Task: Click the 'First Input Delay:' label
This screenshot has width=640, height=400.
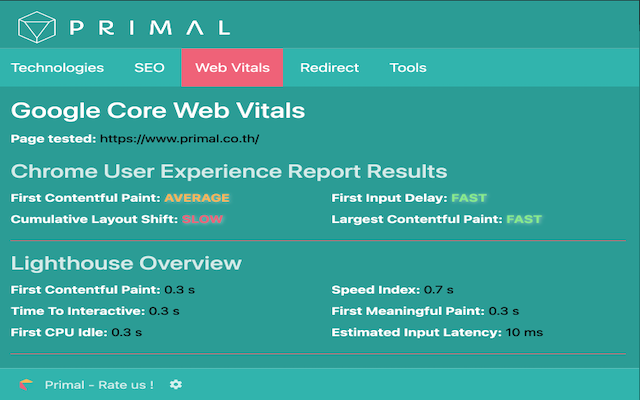Action: pos(389,198)
